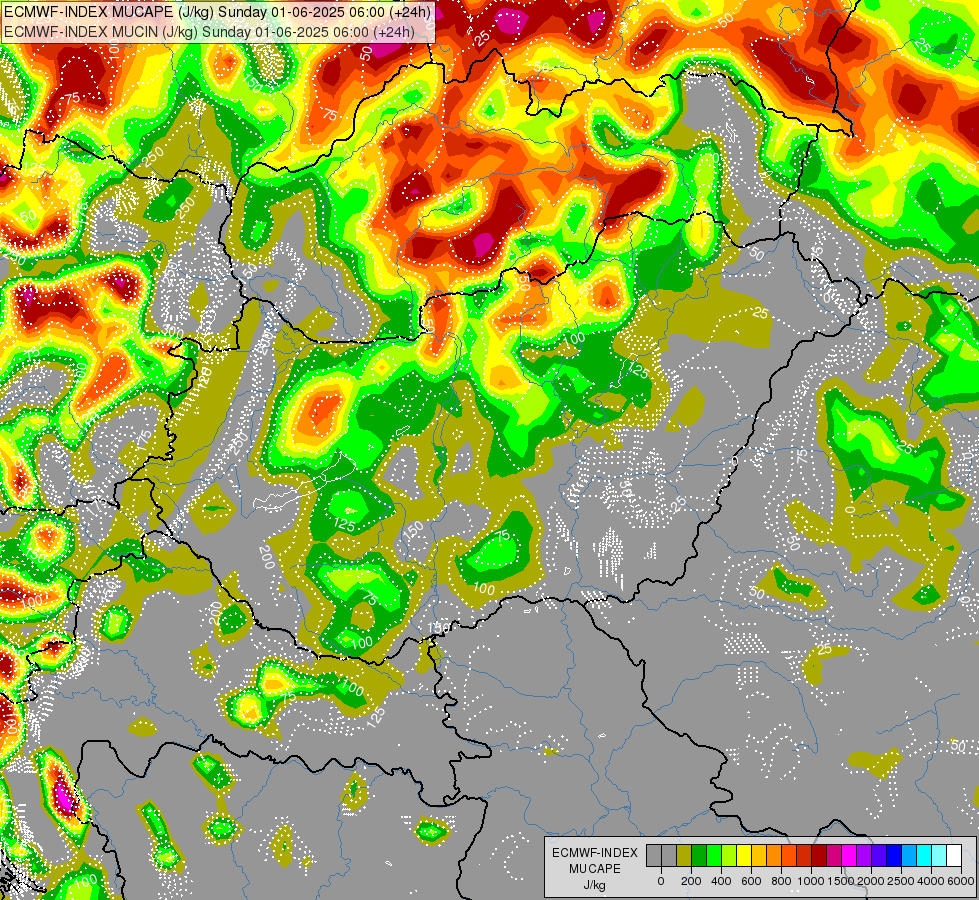The width and height of the screenshot is (979, 900).
Task: Select the pink-magenta swatch before 1500
Action: tap(834, 855)
